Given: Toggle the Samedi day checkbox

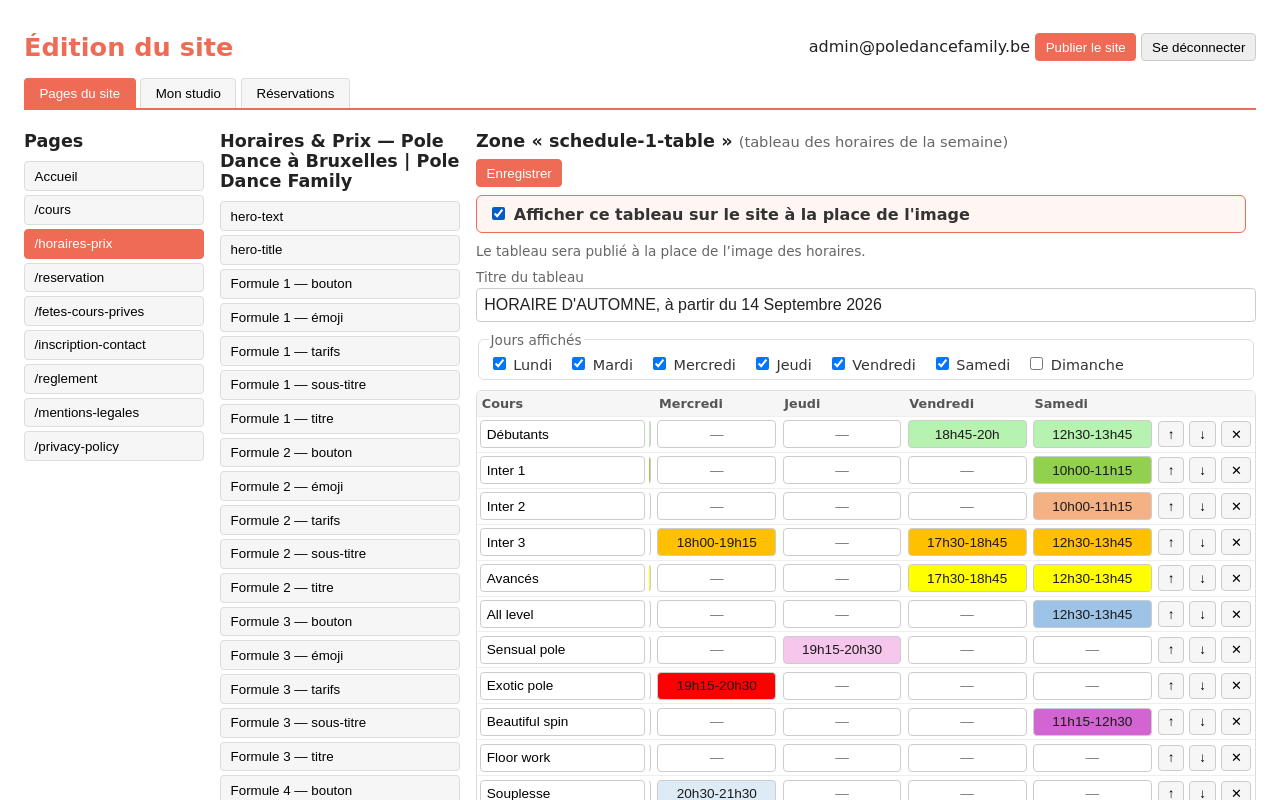Looking at the screenshot, I should [942, 364].
